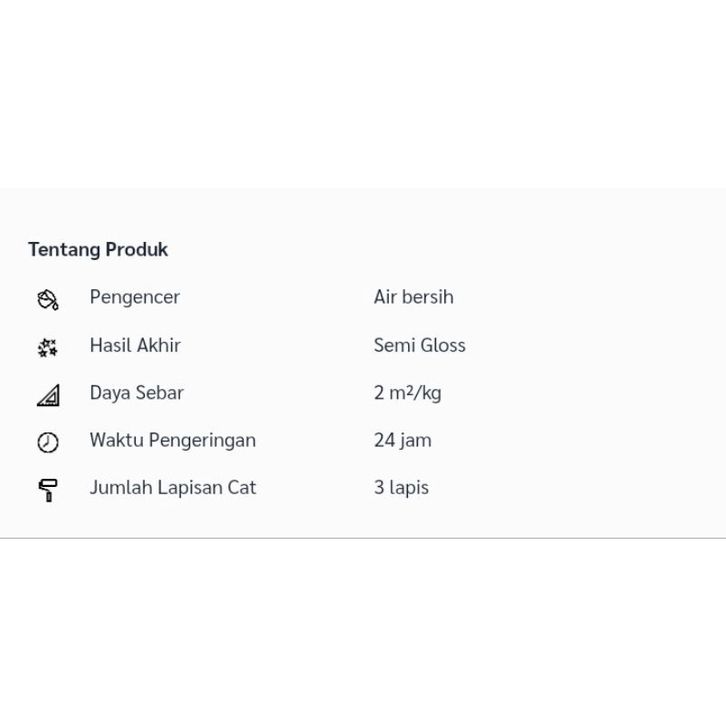Click the triangle ruler Daya Sebar icon
Viewport: 726px width, 726px height.
pyautogui.click(x=48, y=395)
